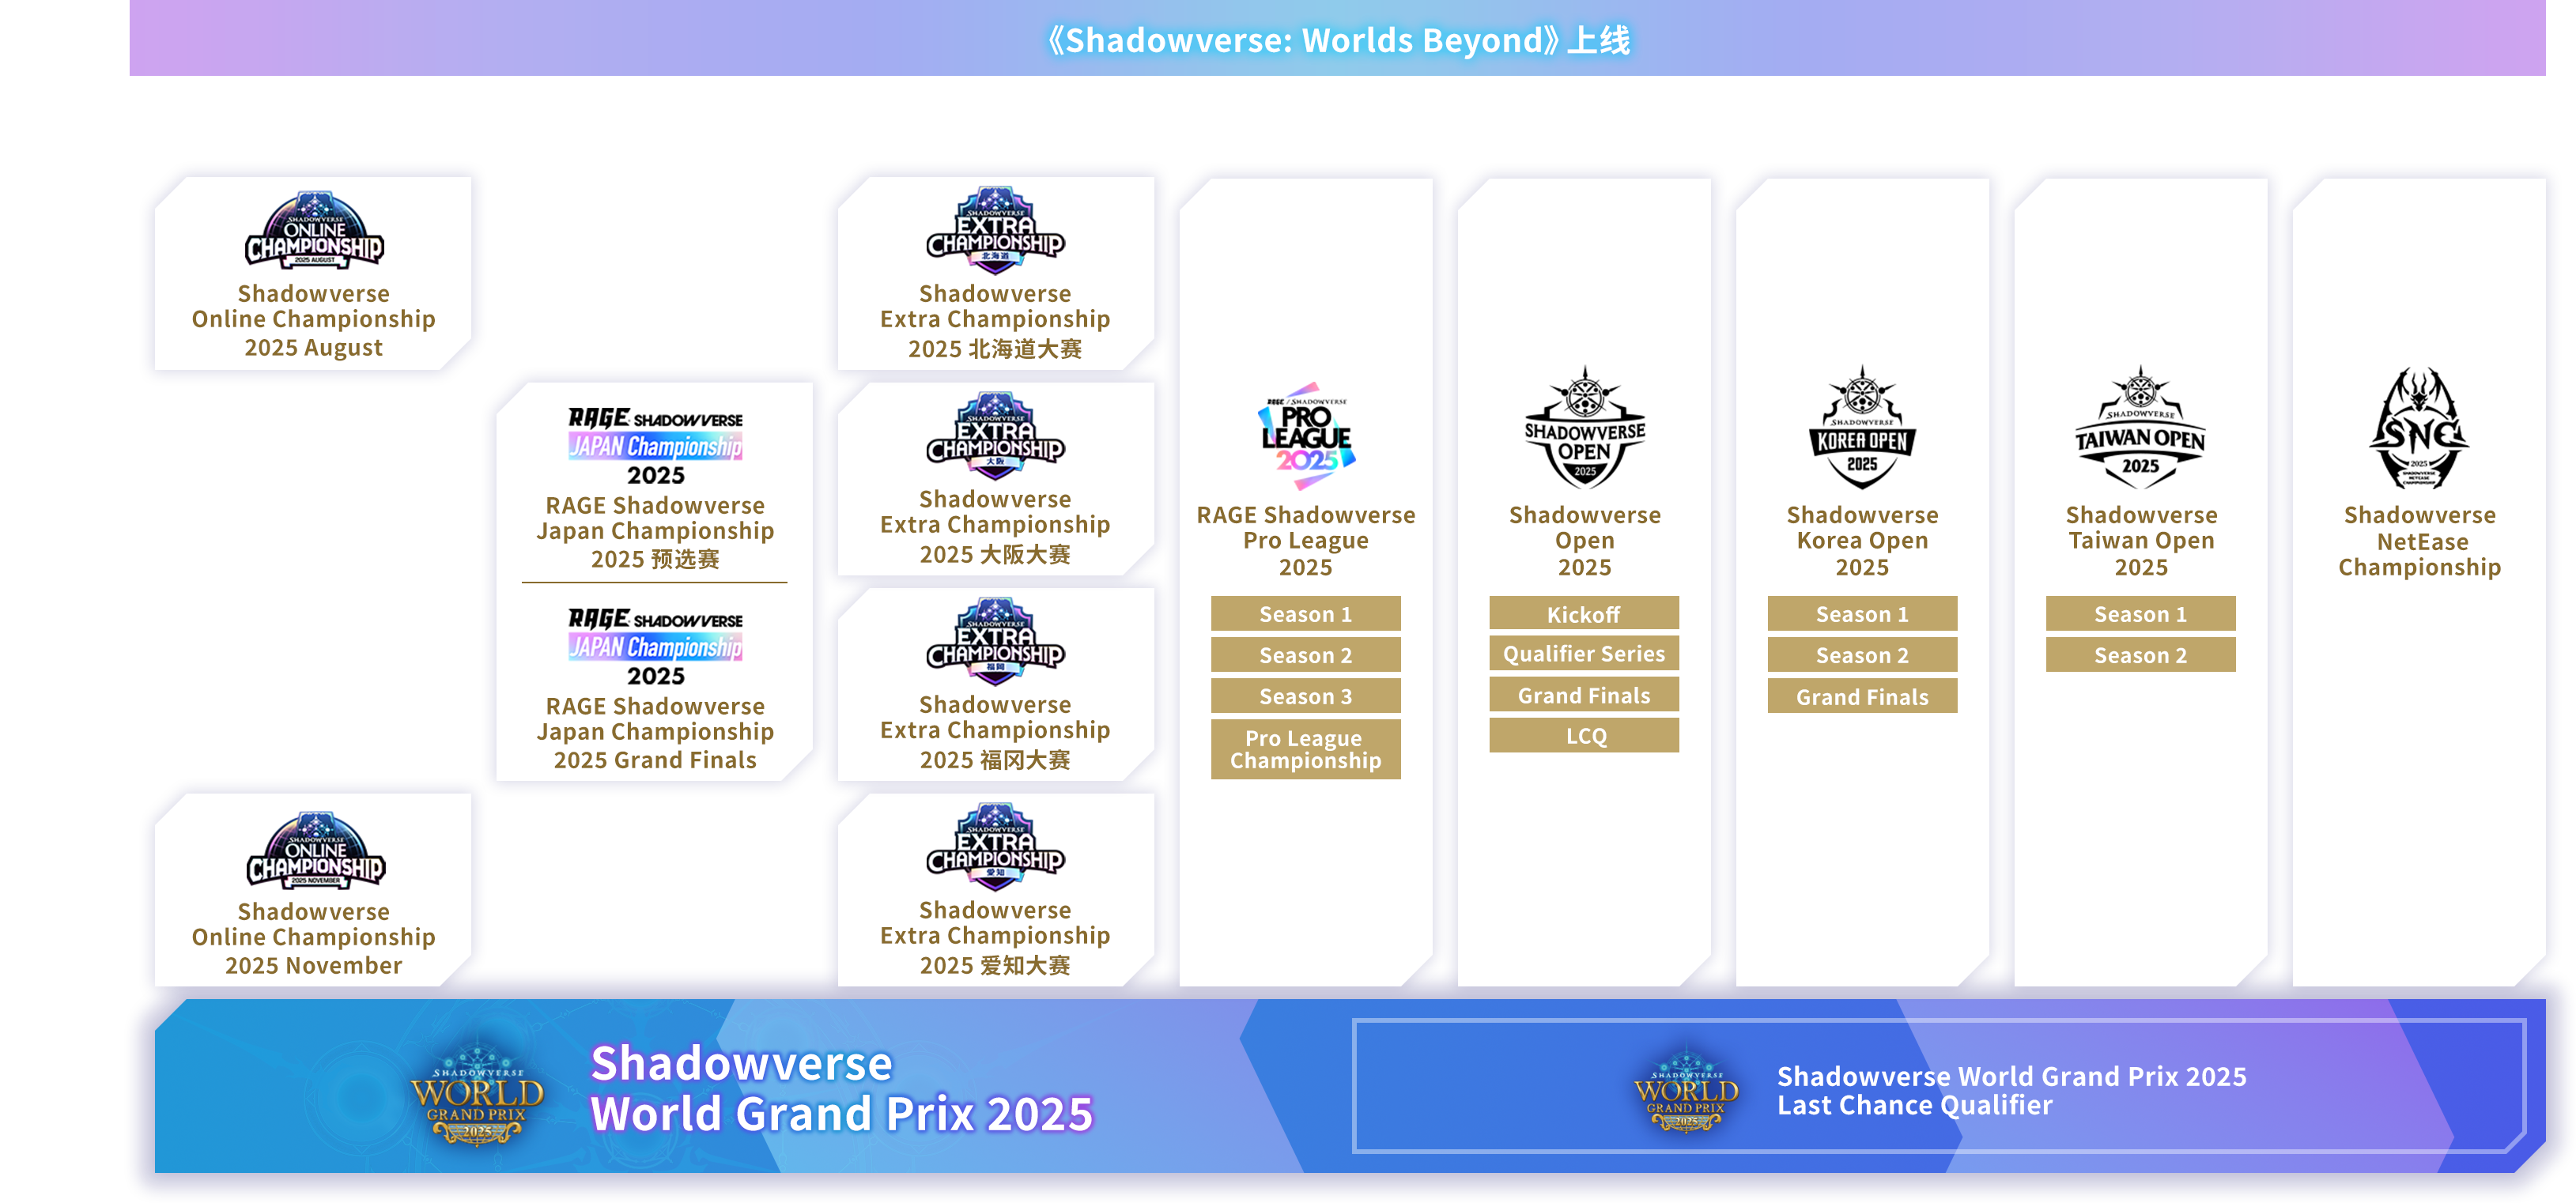This screenshot has height=1203, width=2576.
Task: Open Shadowverse Open Kickoff button
Action: [1584, 614]
